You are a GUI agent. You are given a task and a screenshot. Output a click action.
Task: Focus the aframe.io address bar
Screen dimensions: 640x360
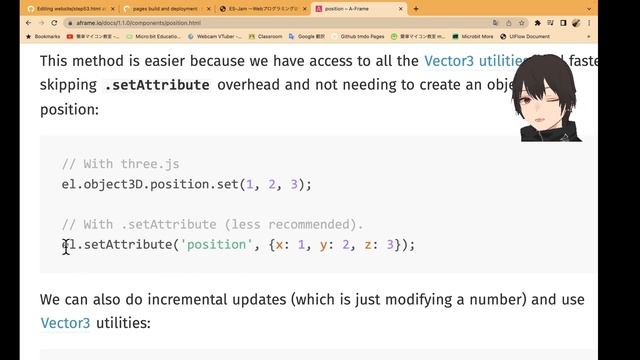[282, 23]
